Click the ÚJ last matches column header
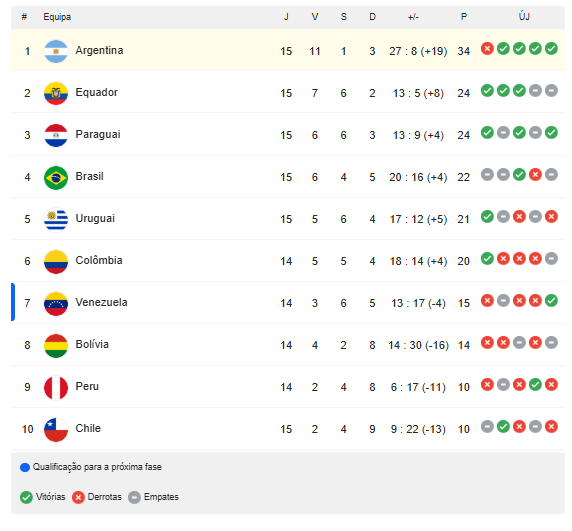This screenshot has height=531, width=572. [x=524, y=16]
